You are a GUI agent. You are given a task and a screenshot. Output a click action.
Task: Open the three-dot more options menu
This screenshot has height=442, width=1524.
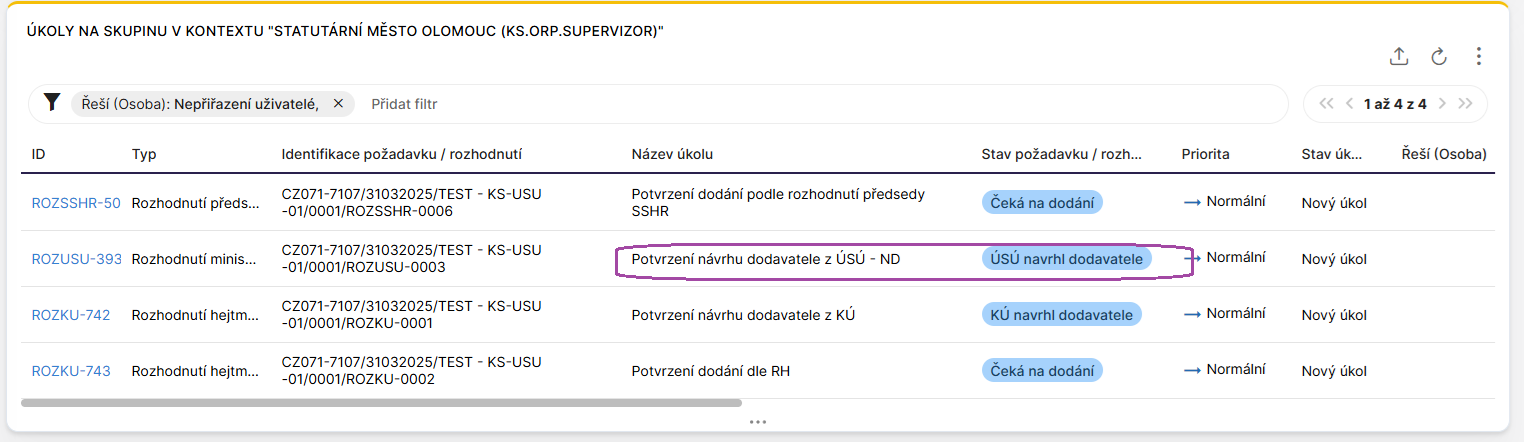click(x=1479, y=56)
